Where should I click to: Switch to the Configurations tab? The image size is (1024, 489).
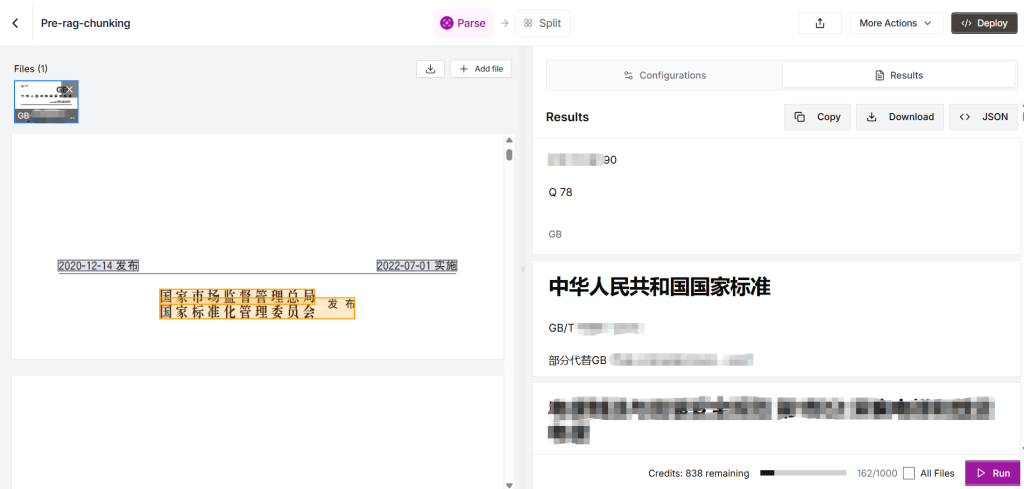[664, 75]
